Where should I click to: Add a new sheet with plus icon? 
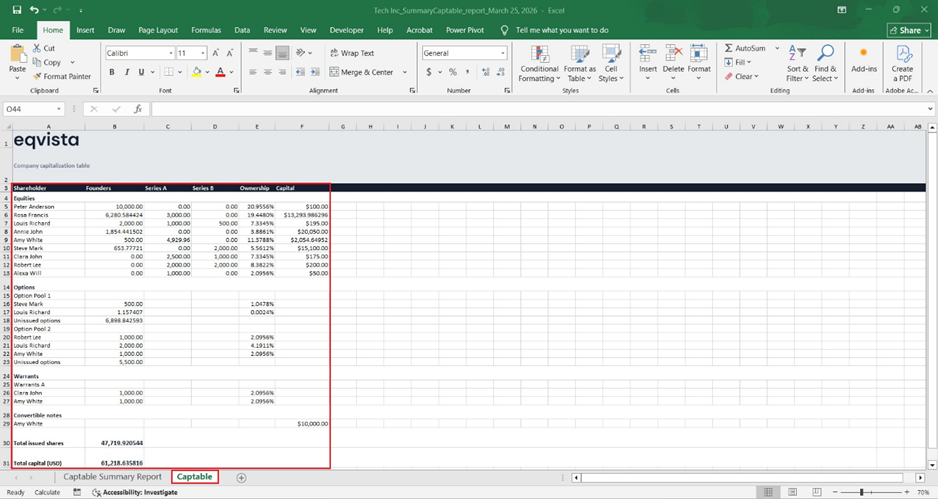pos(241,478)
